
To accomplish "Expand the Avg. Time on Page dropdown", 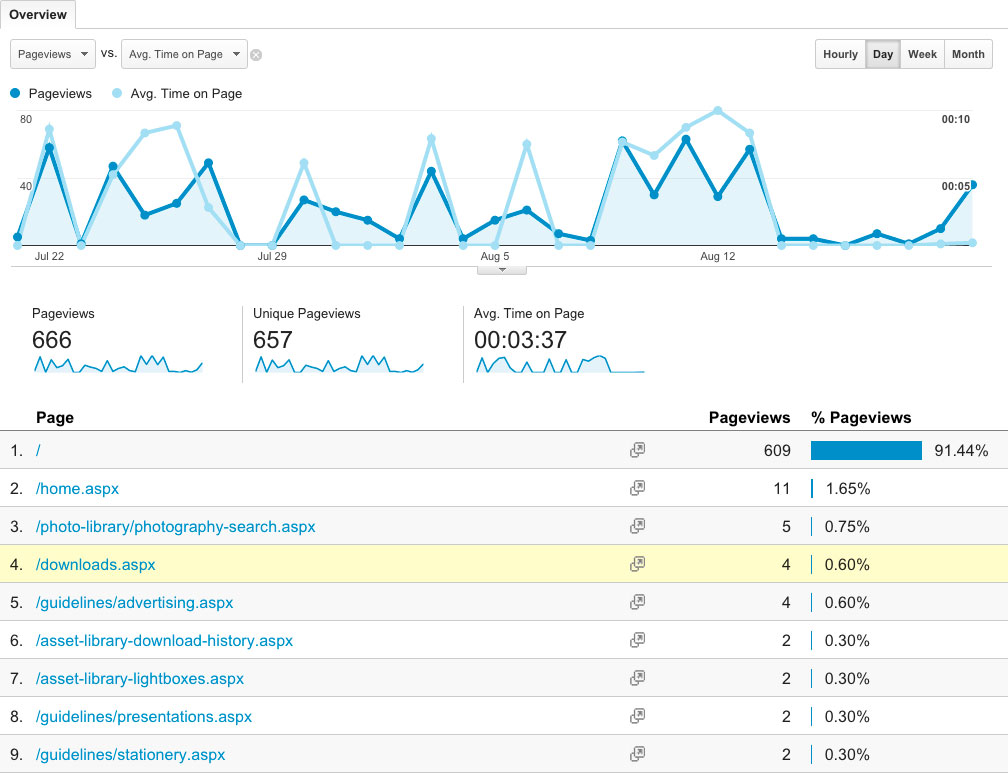I will 184,54.
